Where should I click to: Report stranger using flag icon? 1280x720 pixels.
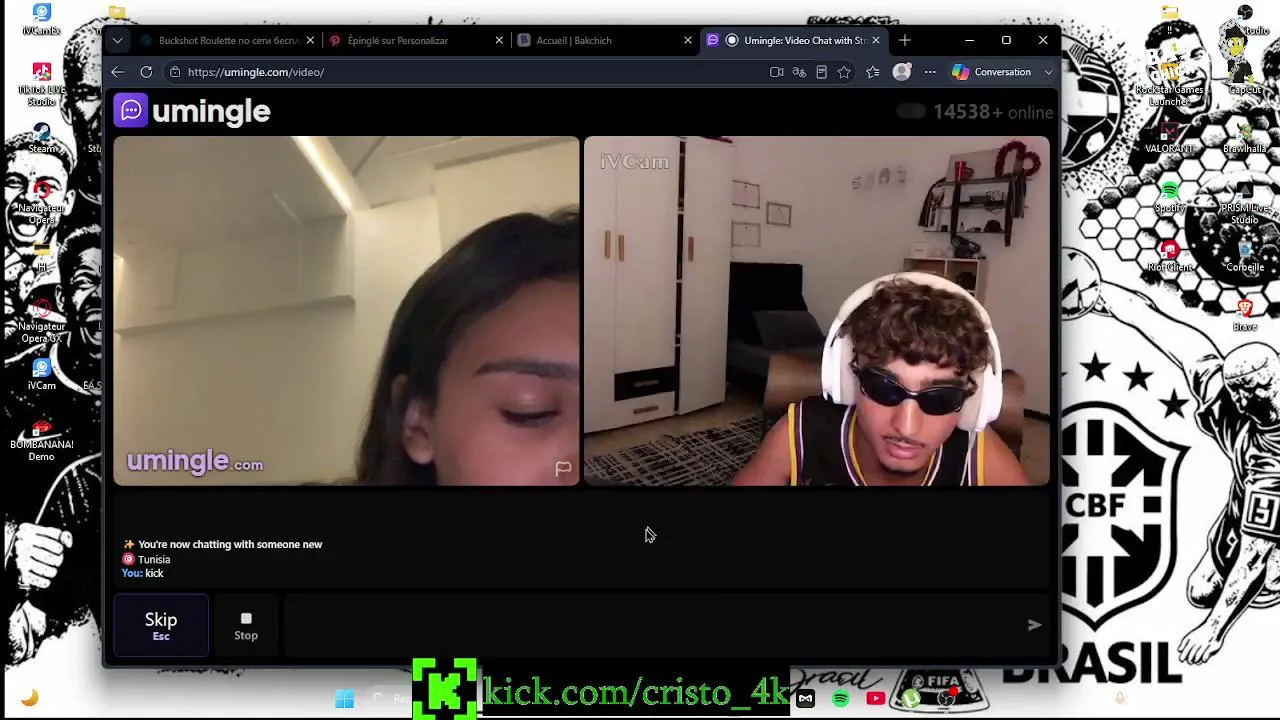point(563,468)
